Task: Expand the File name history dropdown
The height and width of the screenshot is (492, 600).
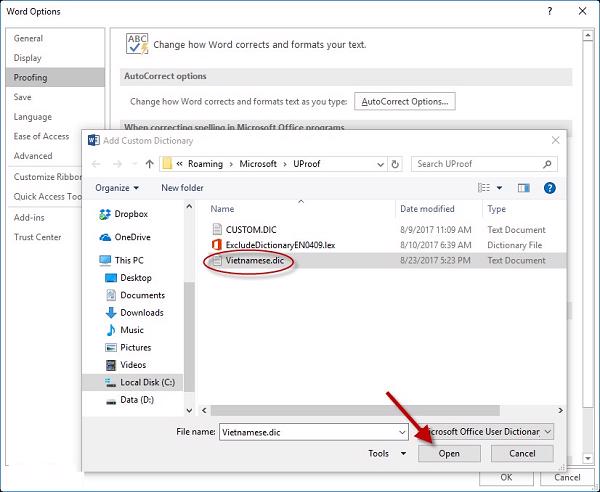Action: pos(402,431)
